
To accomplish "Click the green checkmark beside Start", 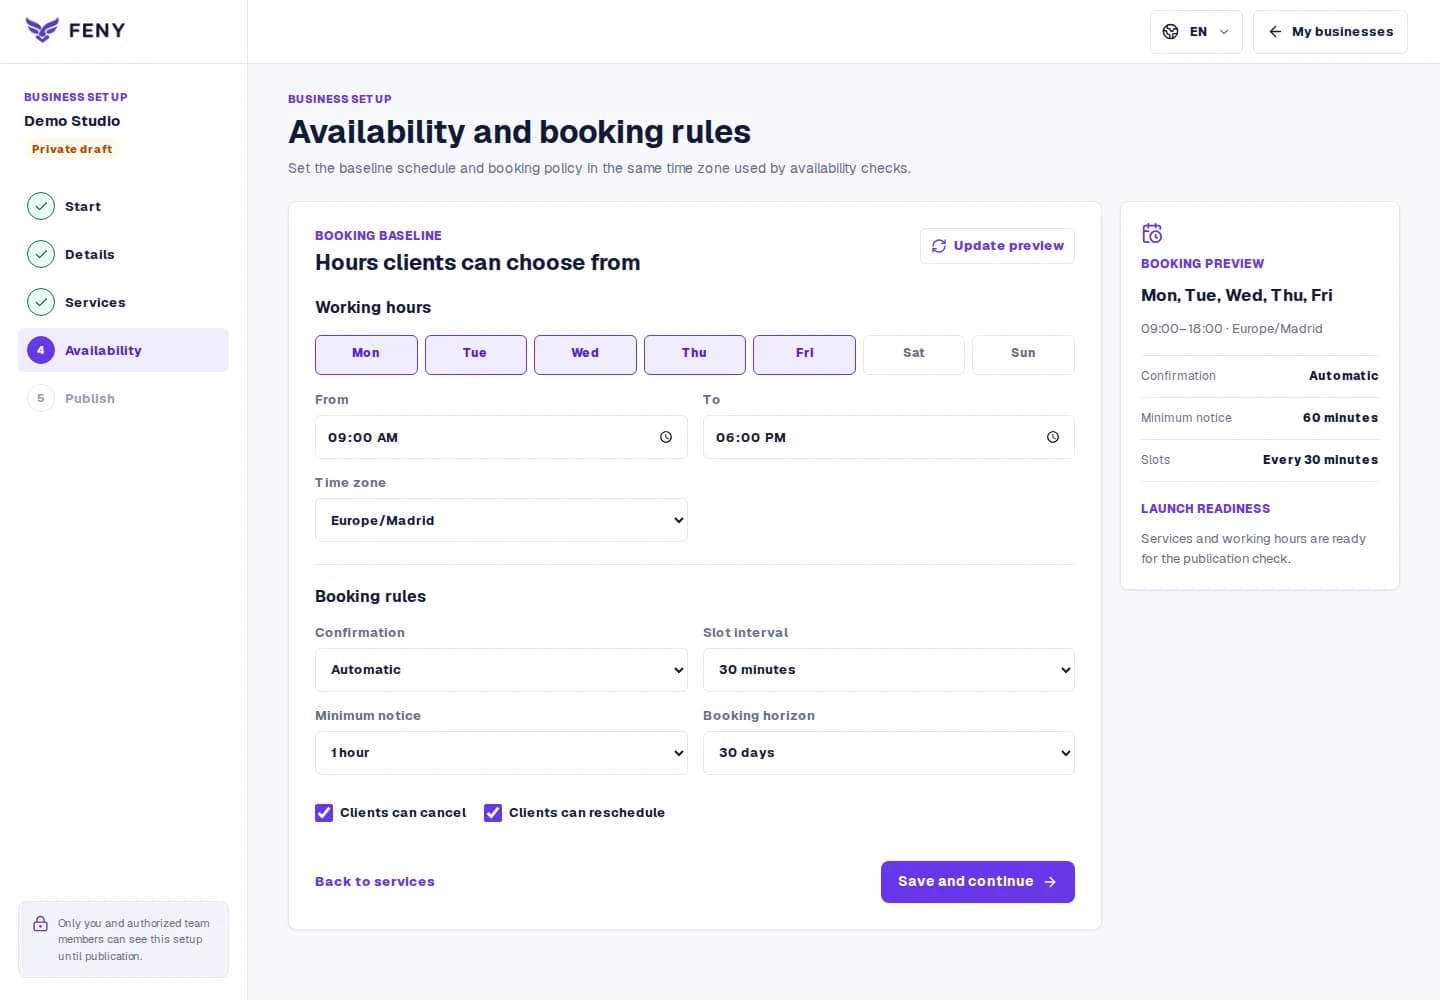I will [x=41, y=206].
